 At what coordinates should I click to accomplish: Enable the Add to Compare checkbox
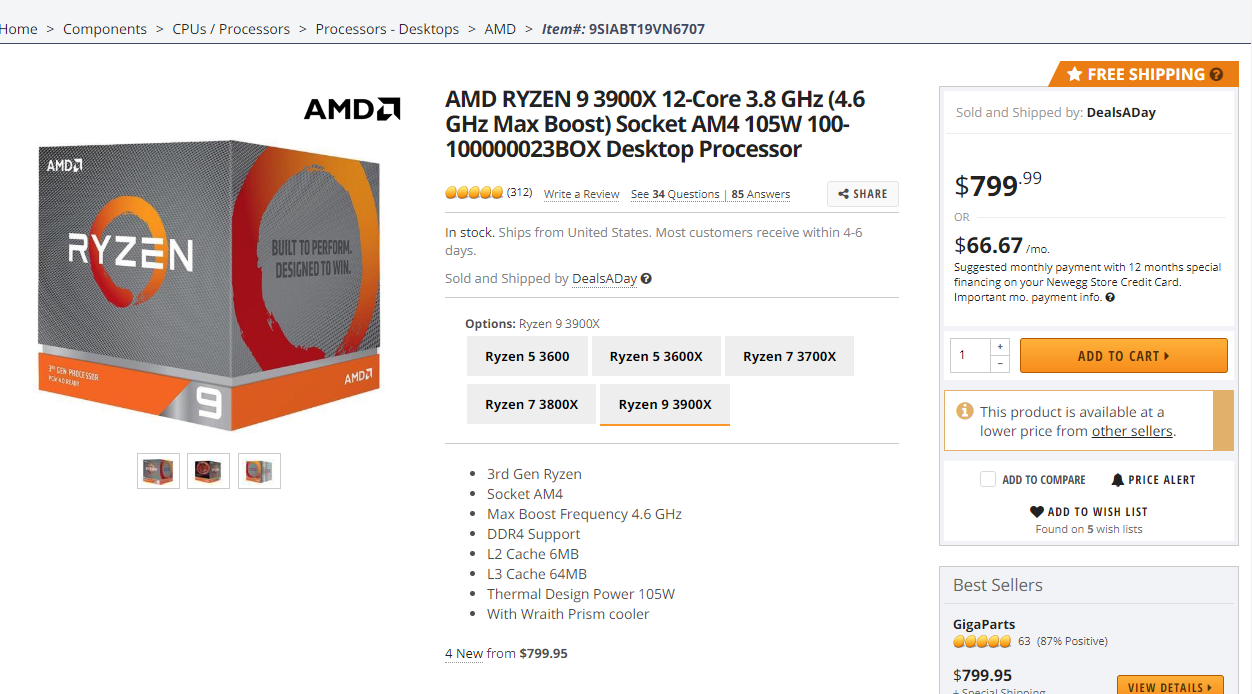coord(988,480)
